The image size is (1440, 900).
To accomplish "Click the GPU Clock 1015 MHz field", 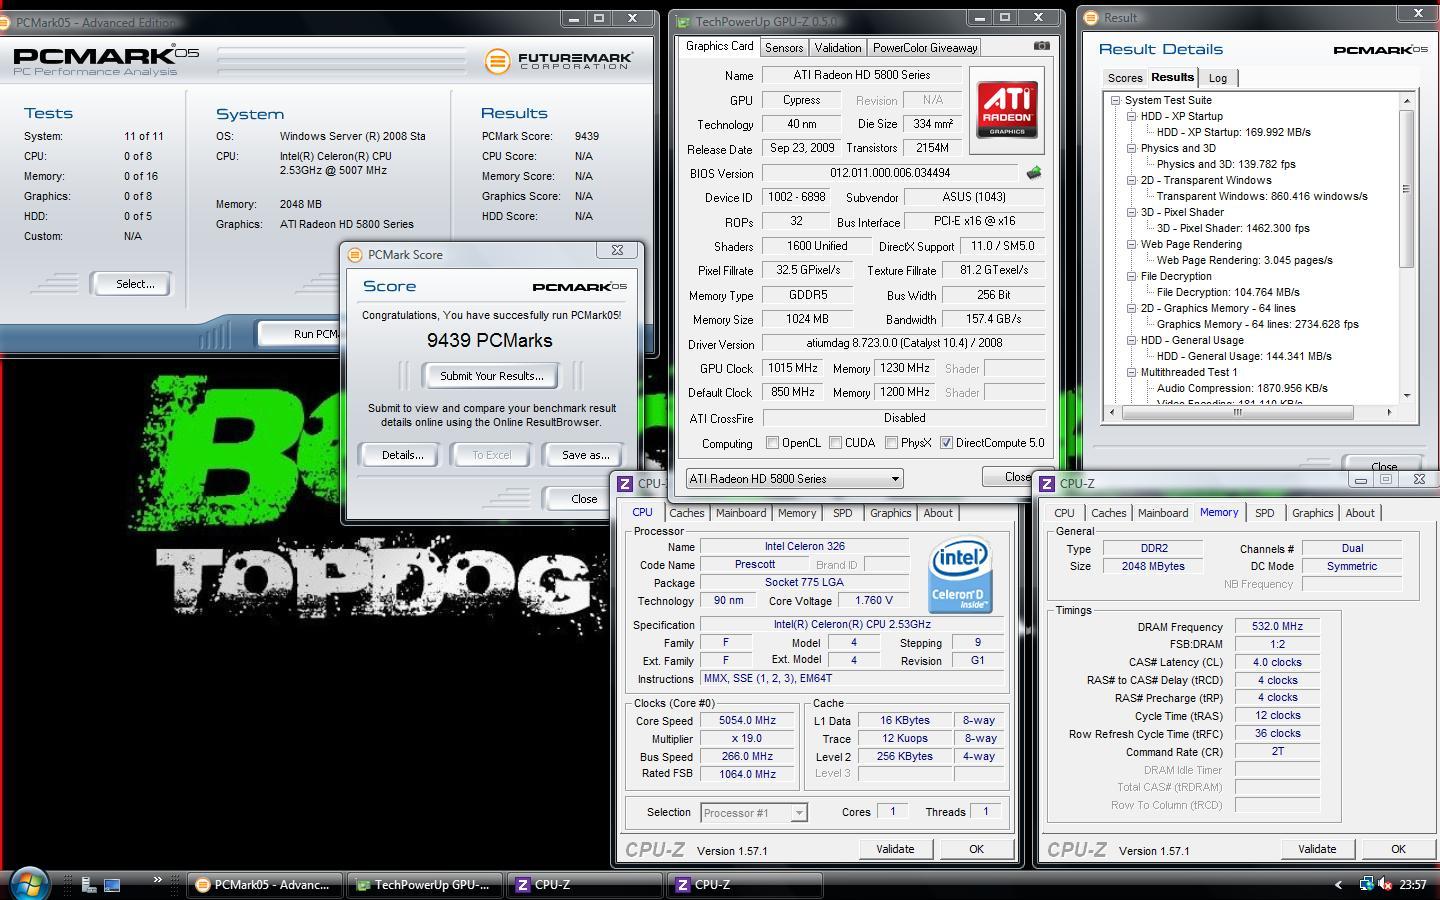I will point(793,368).
